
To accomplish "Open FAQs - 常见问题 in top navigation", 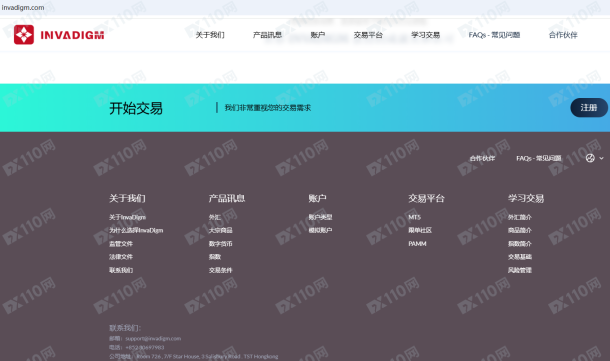I will pos(494,35).
